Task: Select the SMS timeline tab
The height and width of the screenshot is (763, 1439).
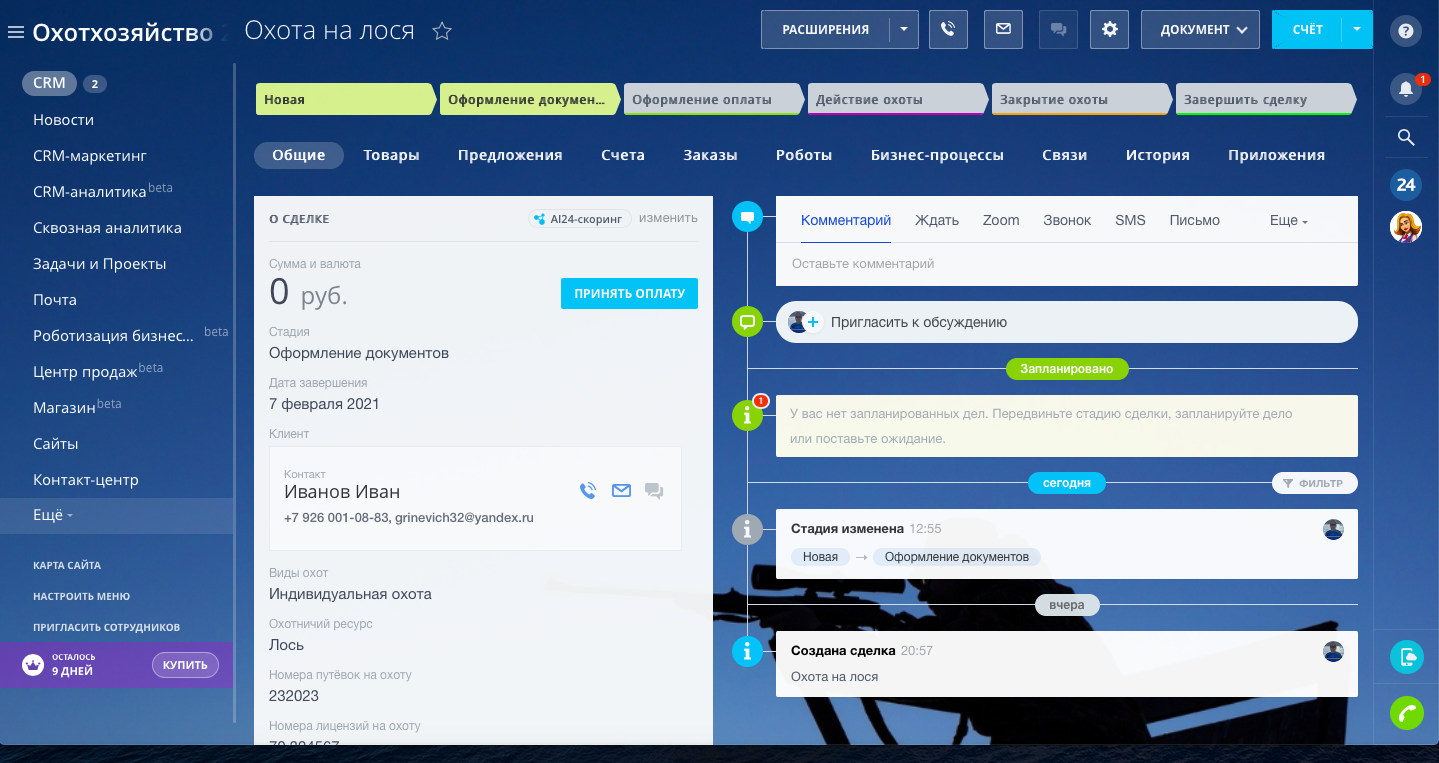Action: point(1130,220)
